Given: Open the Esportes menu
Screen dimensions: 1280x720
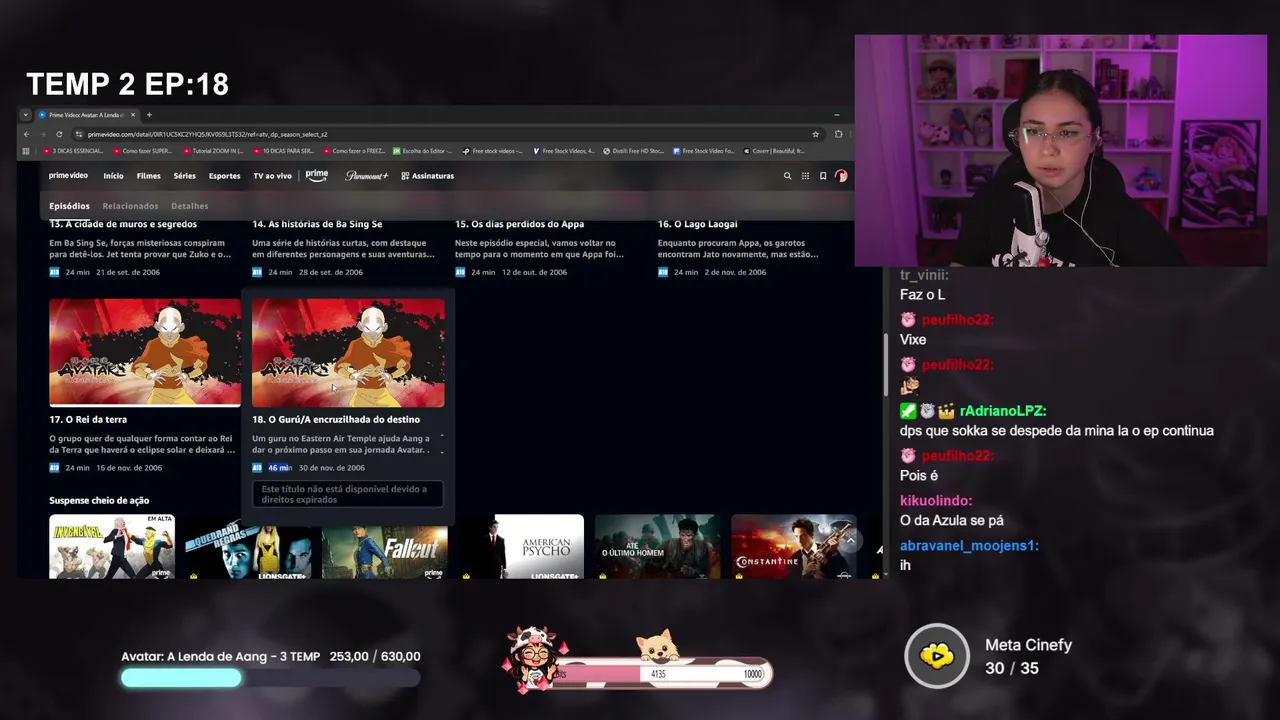Looking at the screenshot, I should click(224, 176).
